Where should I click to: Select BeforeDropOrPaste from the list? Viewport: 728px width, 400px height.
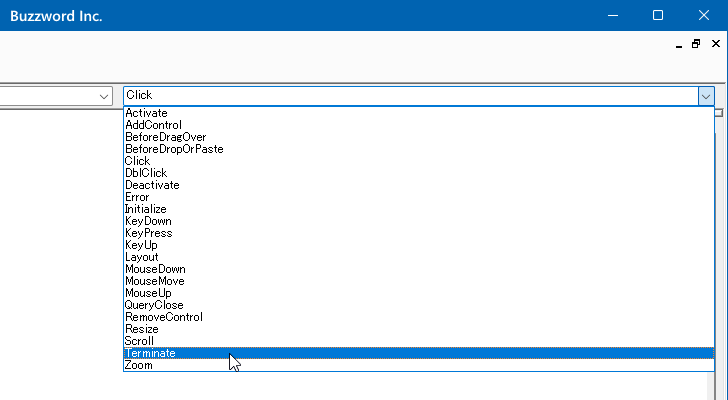click(419, 149)
